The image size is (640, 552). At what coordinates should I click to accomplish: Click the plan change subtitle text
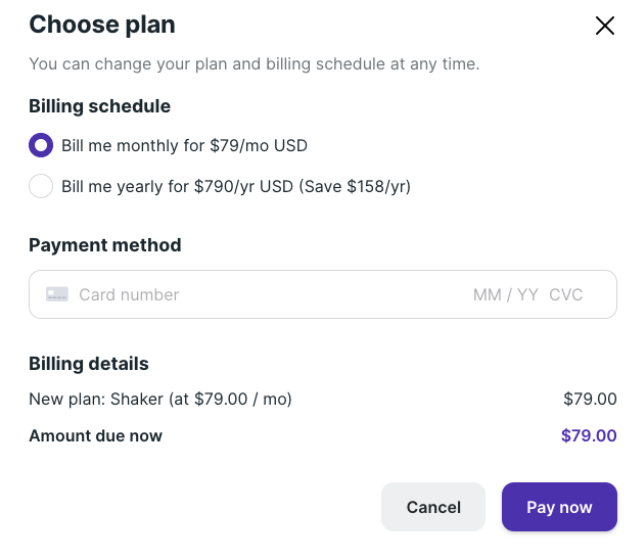pyautogui.click(x=254, y=65)
